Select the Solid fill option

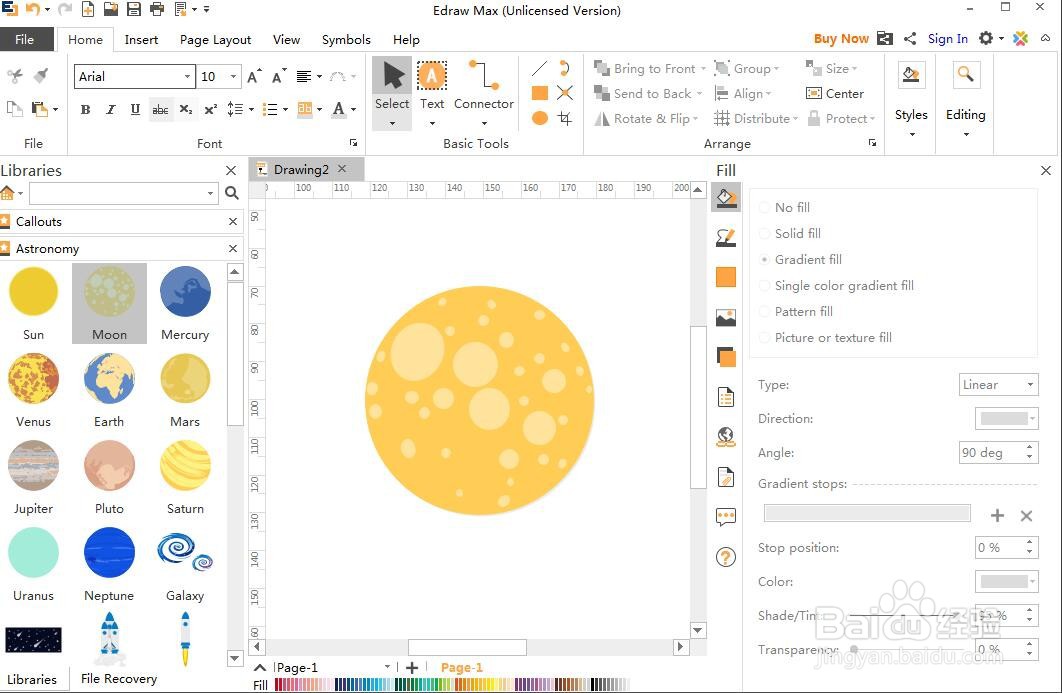[790, 233]
